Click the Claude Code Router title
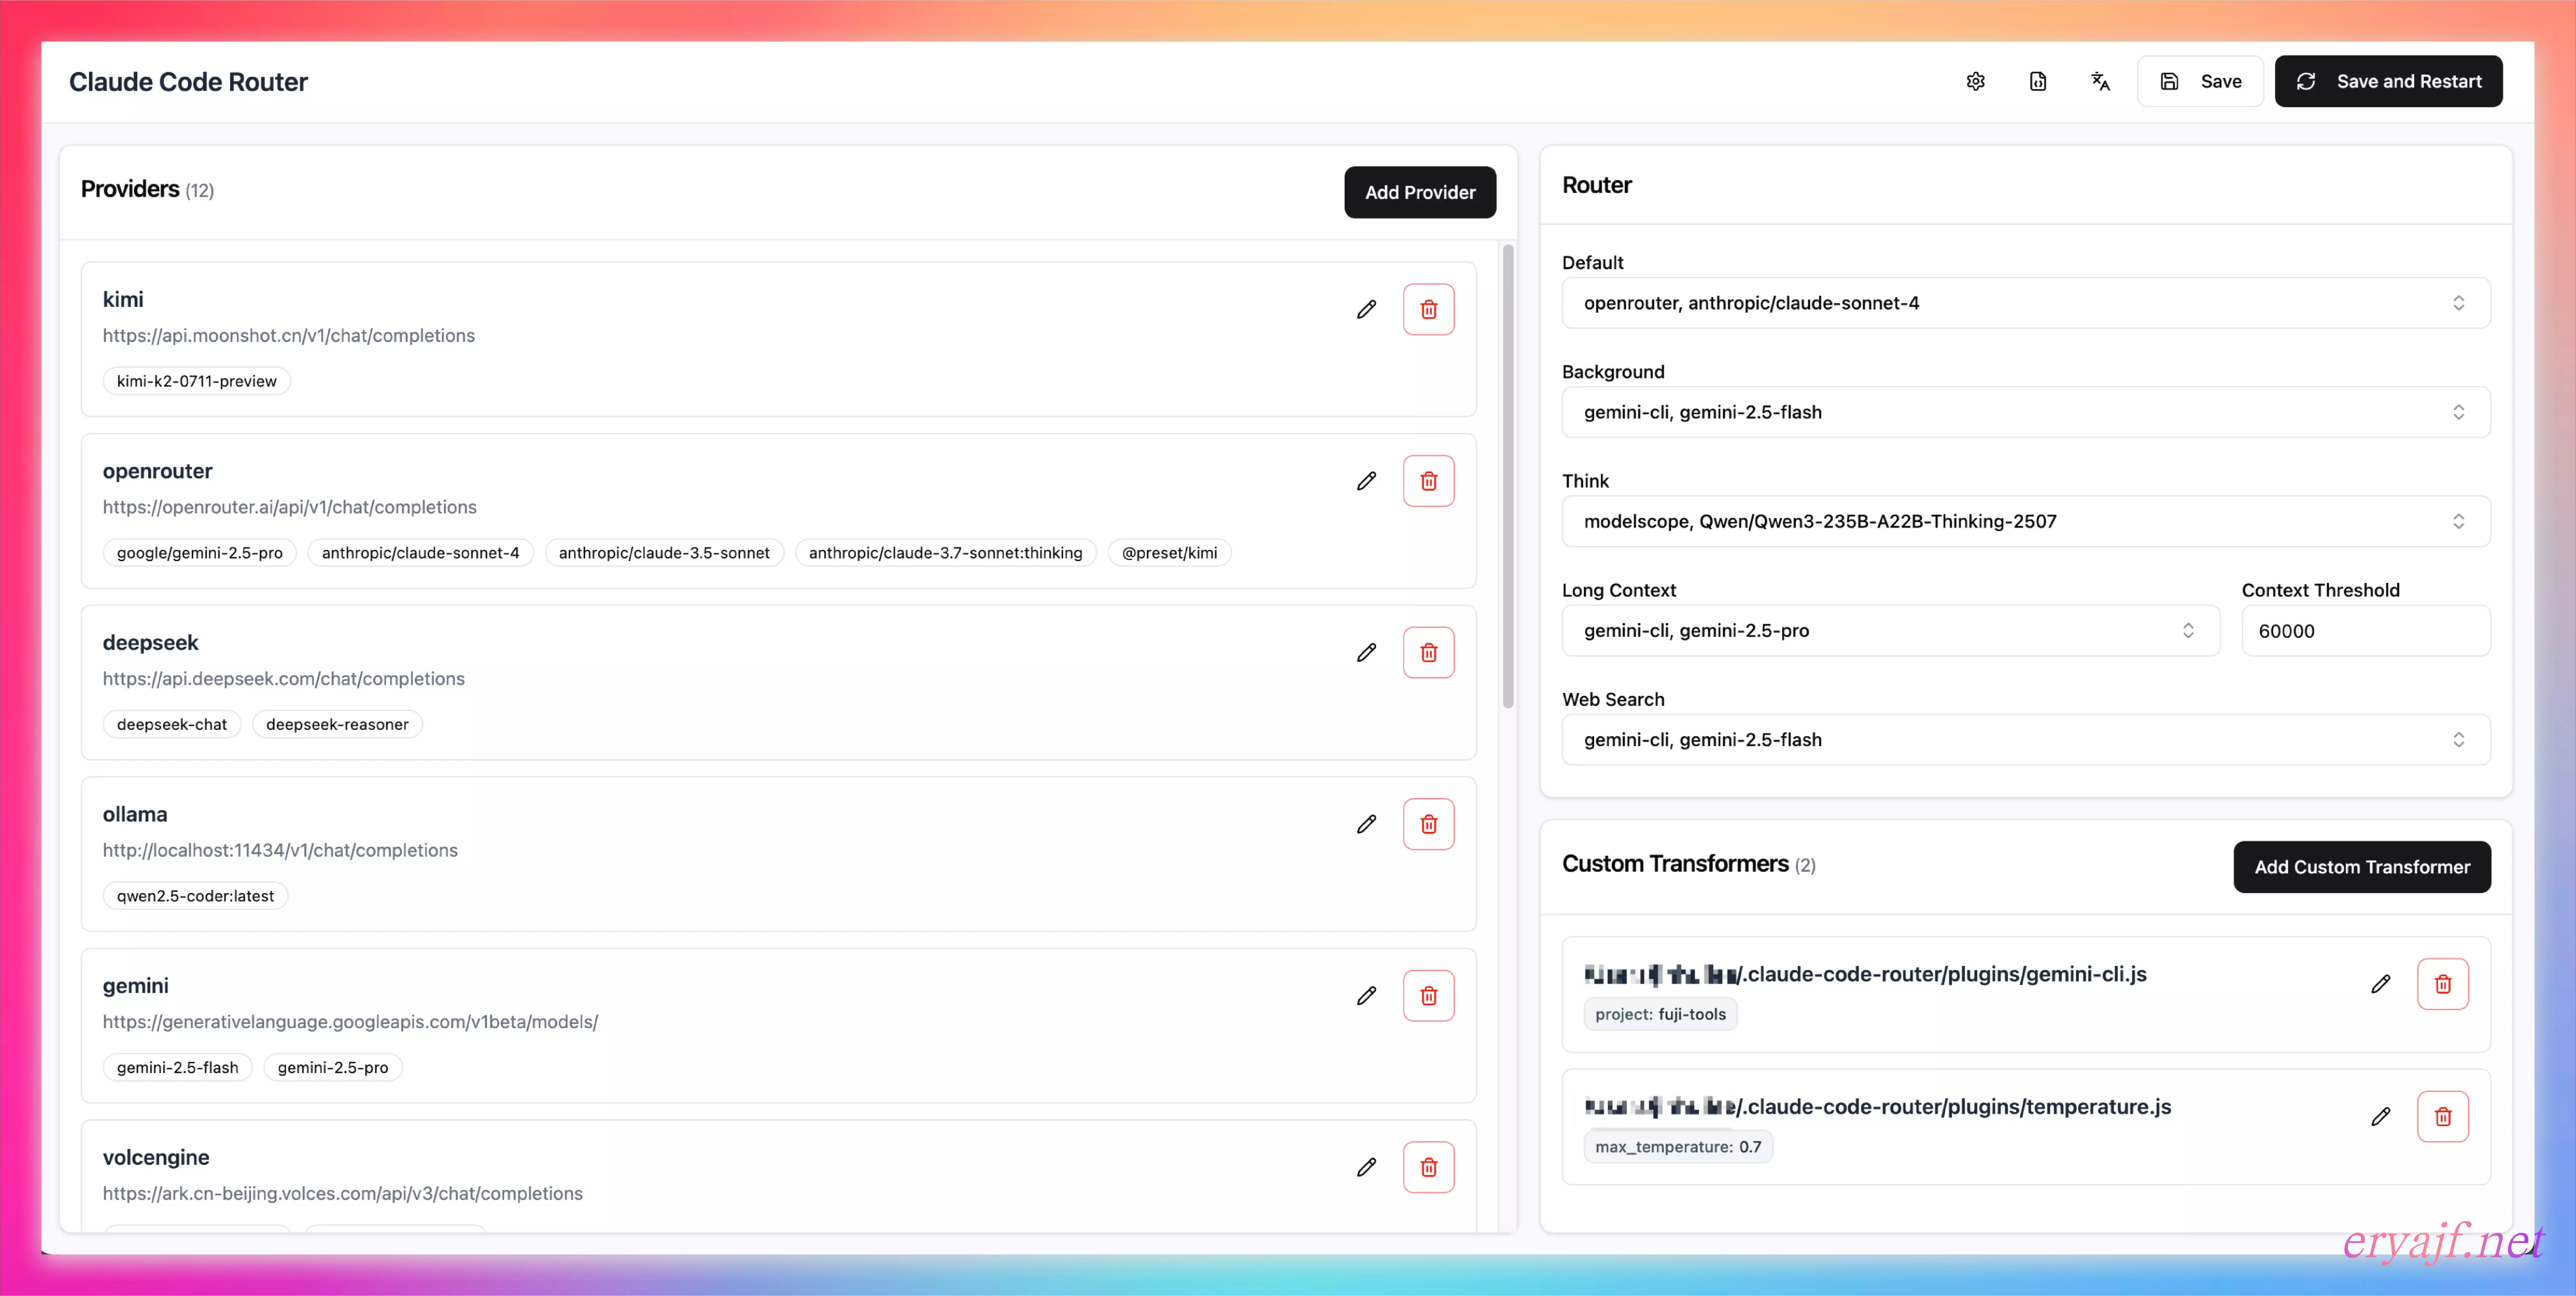The width and height of the screenshot is (2576, 1296). coord(188,82)
